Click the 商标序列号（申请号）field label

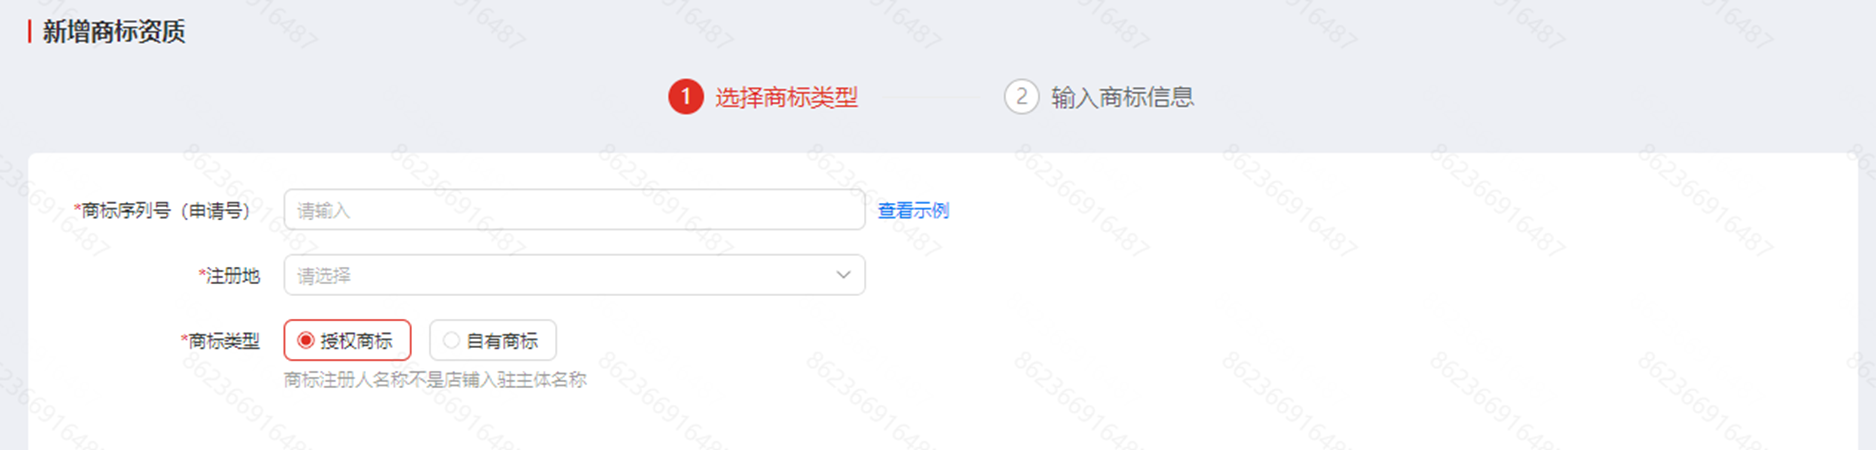(163, 211)
